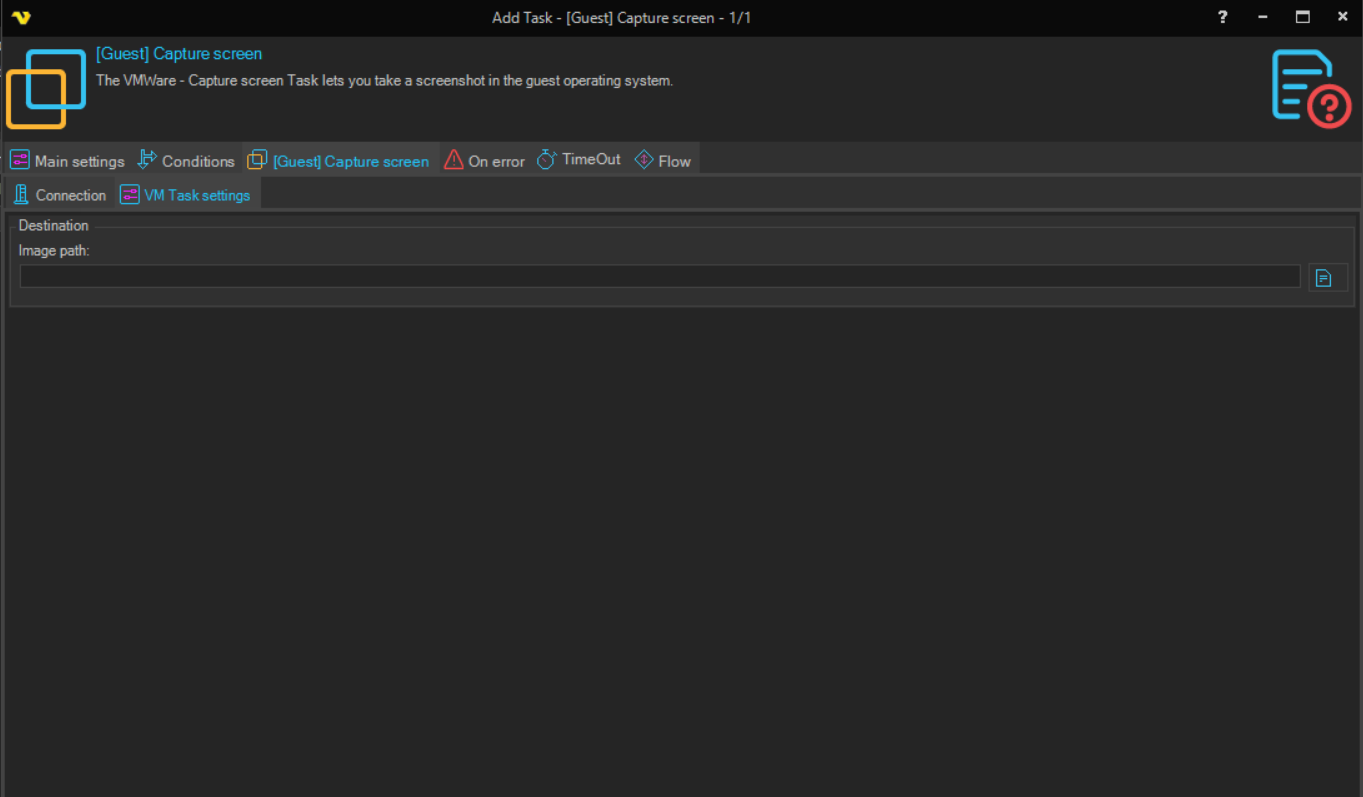The width and height of the screenshot is (1363, 797).
Task: Click the VisualCron logo in the title bar
Action: (x=21, y=18)
